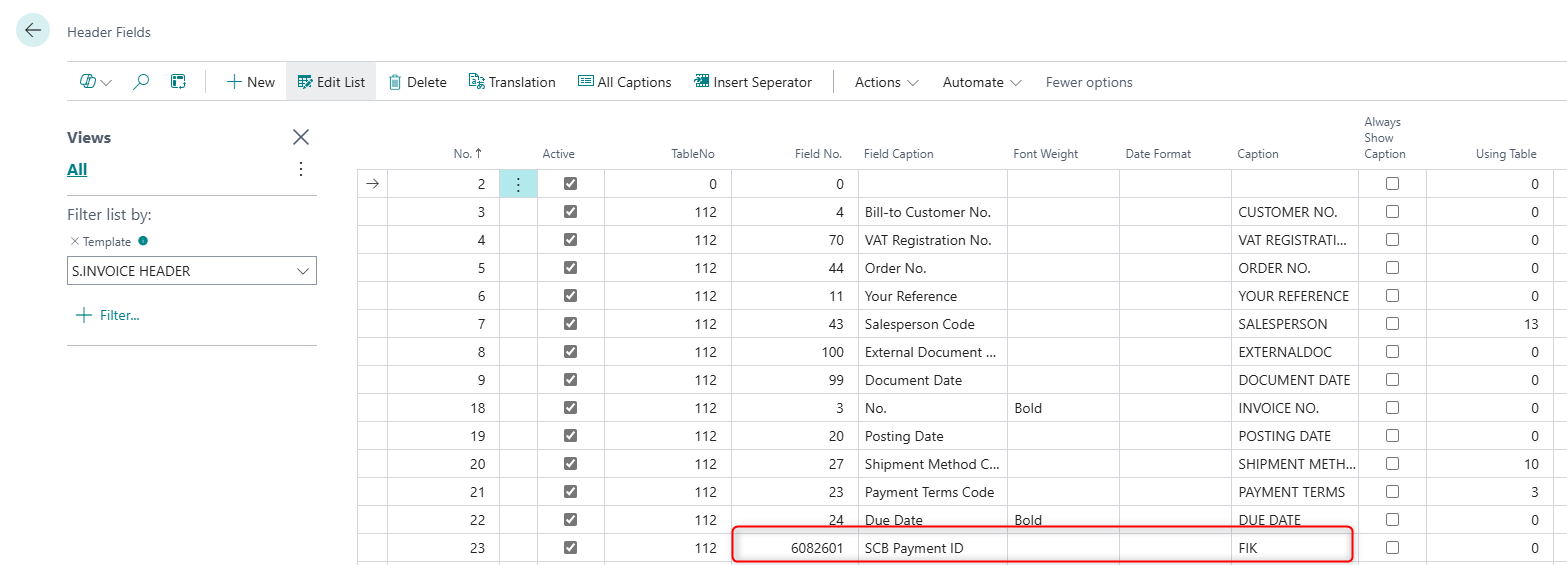The height and width of the screenshot is (565, 1567).
Task: Click the New button with plus icon
Action: 250,82
